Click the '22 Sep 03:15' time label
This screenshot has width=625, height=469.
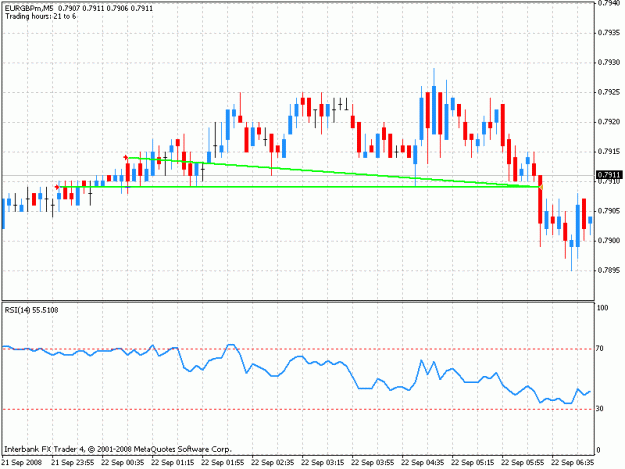click(322, 462)
